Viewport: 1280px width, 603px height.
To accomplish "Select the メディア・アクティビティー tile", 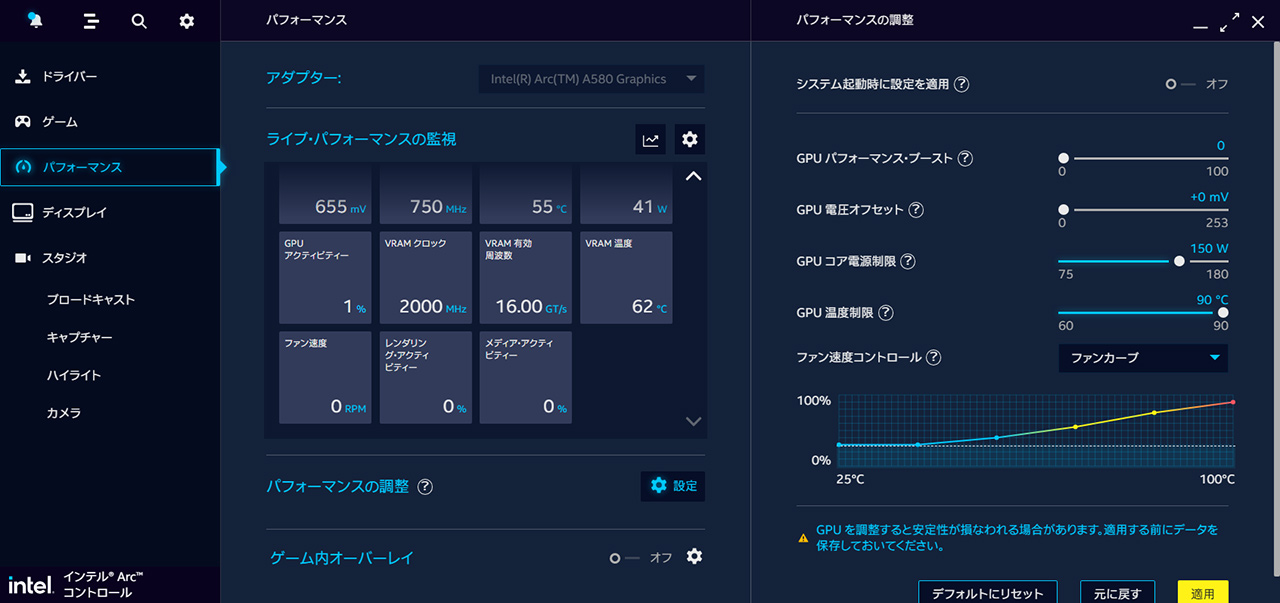I will point(526,378).
